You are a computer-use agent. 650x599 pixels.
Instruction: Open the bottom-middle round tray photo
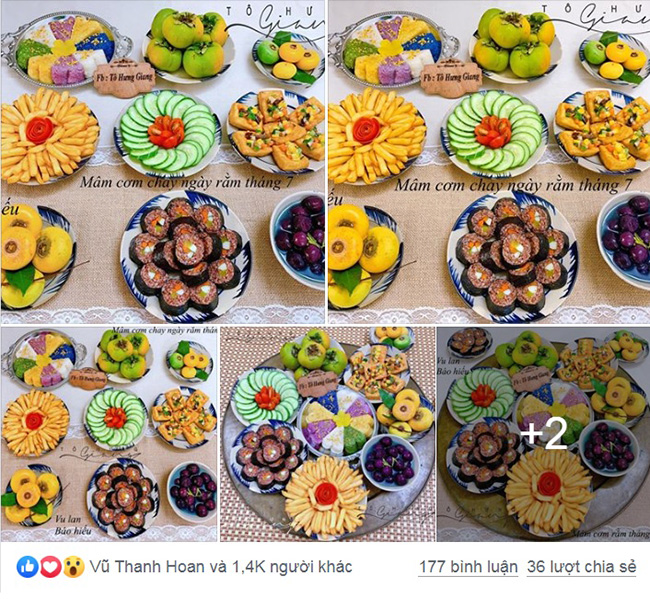click(327, 434)
